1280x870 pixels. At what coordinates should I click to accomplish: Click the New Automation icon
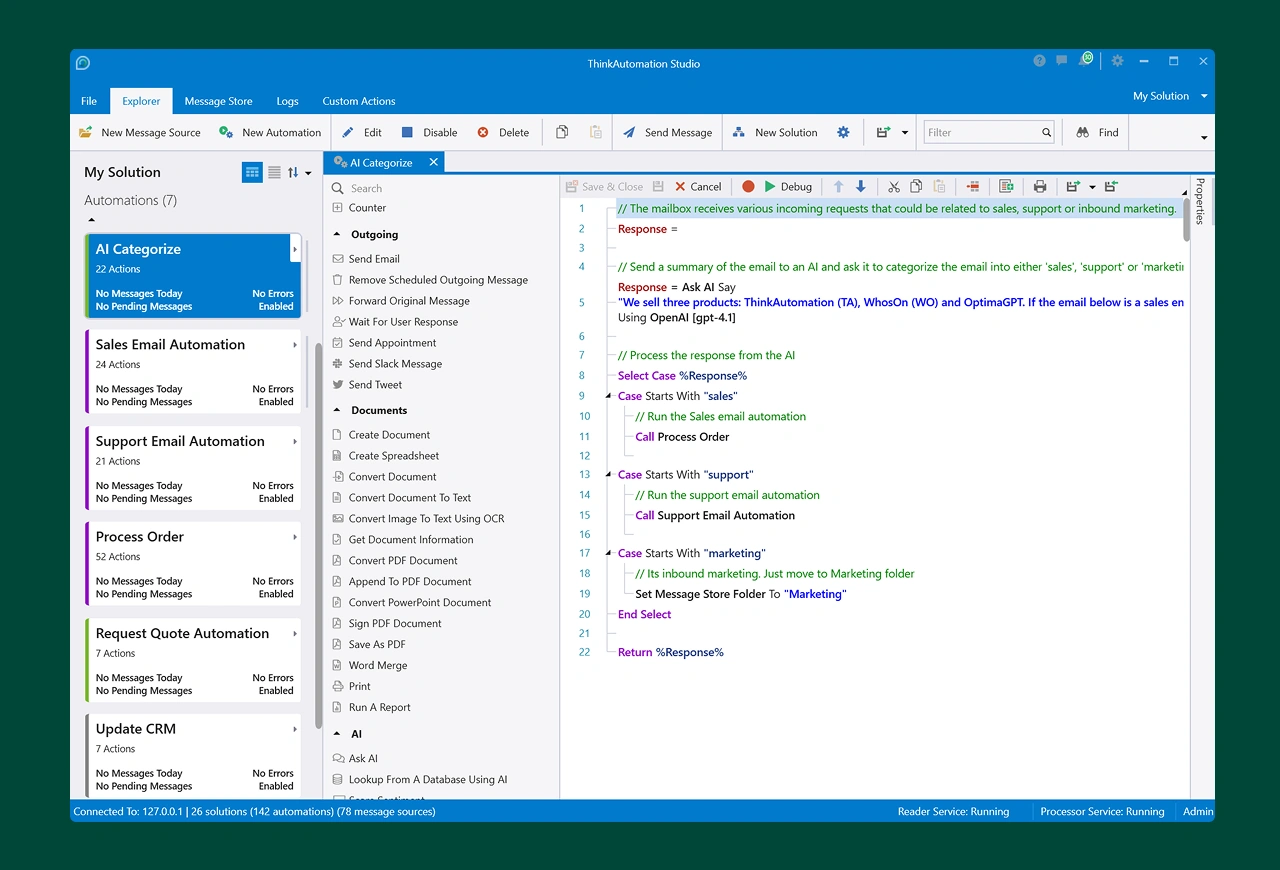click(x=227, y=132)
